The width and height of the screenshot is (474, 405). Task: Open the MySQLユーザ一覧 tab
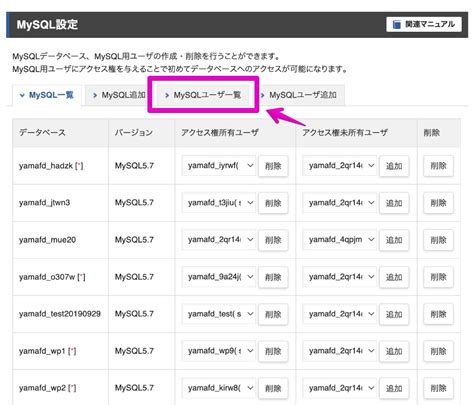203,95
